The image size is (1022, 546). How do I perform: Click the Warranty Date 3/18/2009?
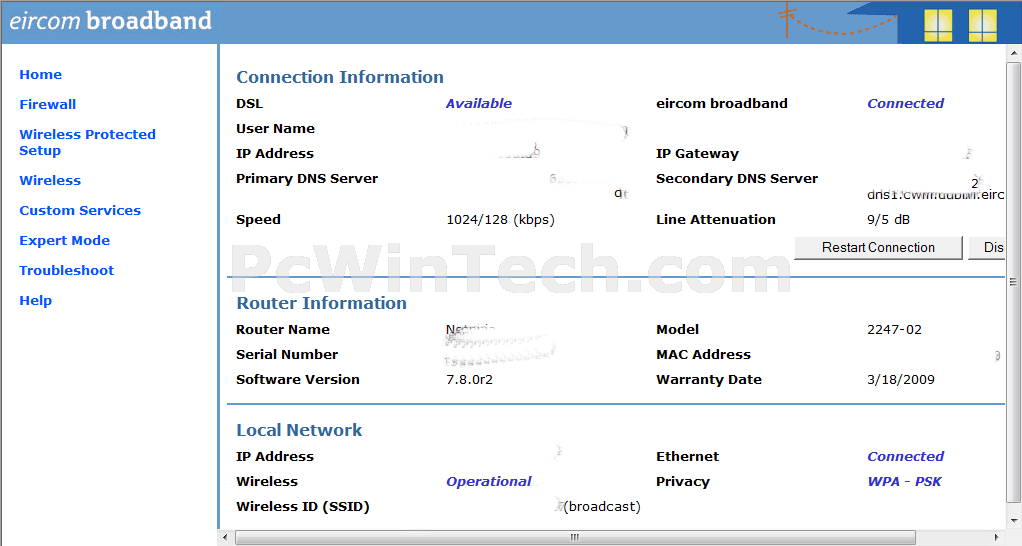(901, 380)
